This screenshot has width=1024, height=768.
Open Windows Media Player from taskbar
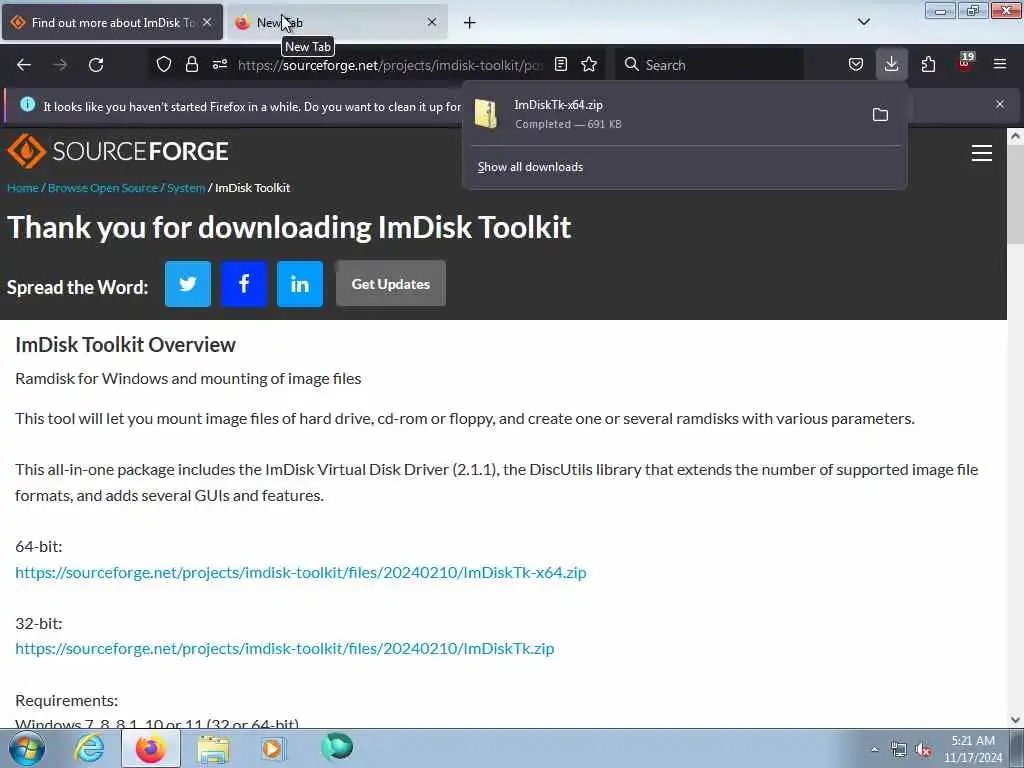tap(272, 748)
